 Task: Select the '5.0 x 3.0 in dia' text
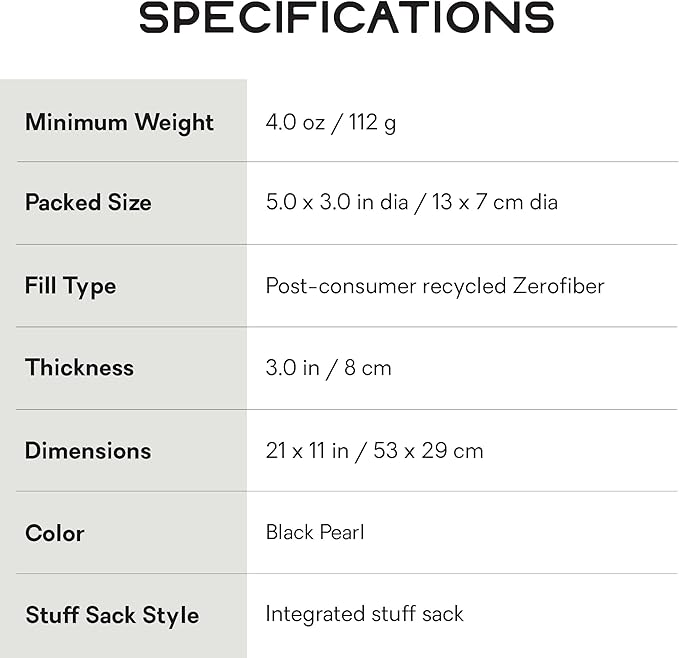pyautogui.click(x=336, y=202)
